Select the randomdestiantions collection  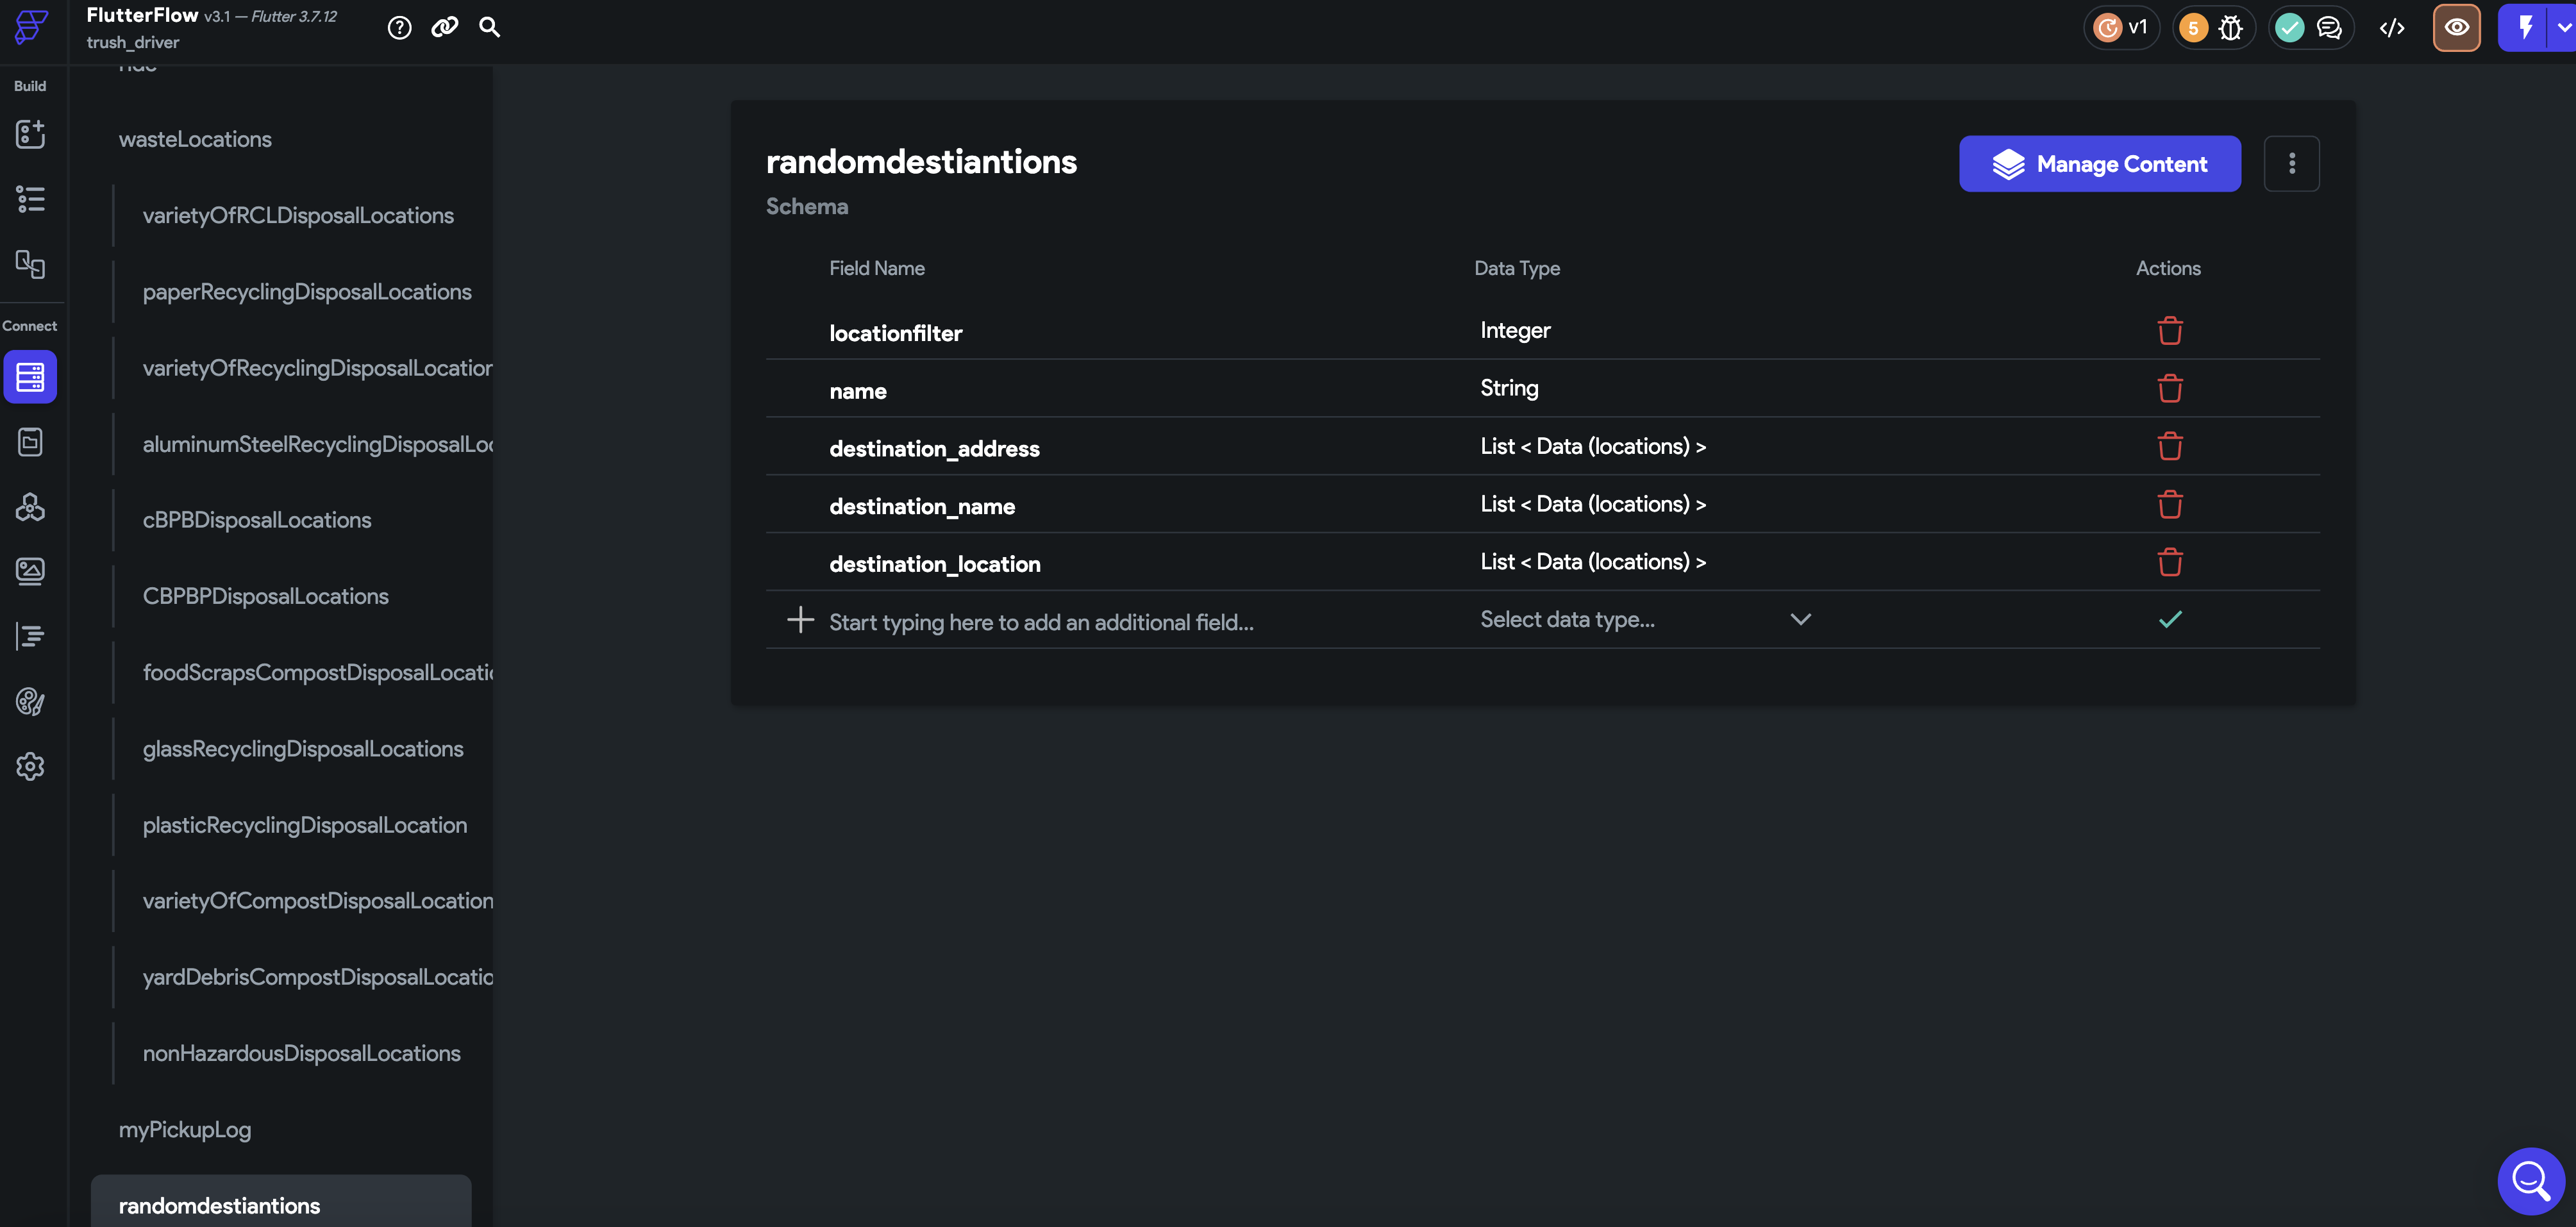219,1205
